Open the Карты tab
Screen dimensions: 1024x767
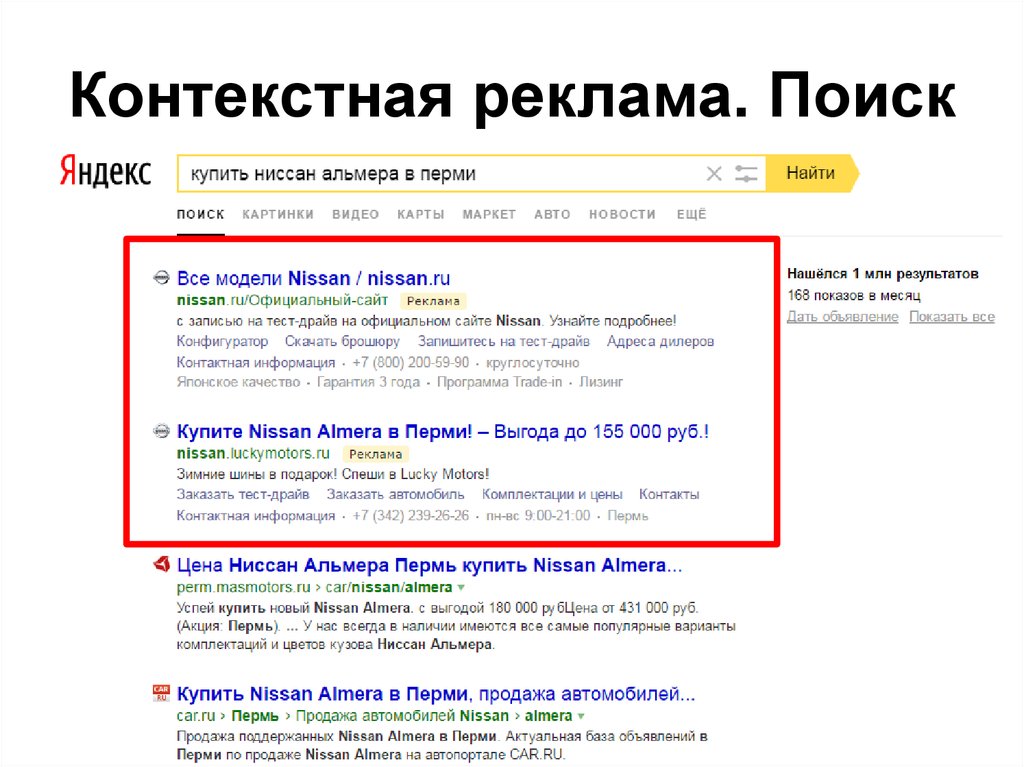coord(420,214)
